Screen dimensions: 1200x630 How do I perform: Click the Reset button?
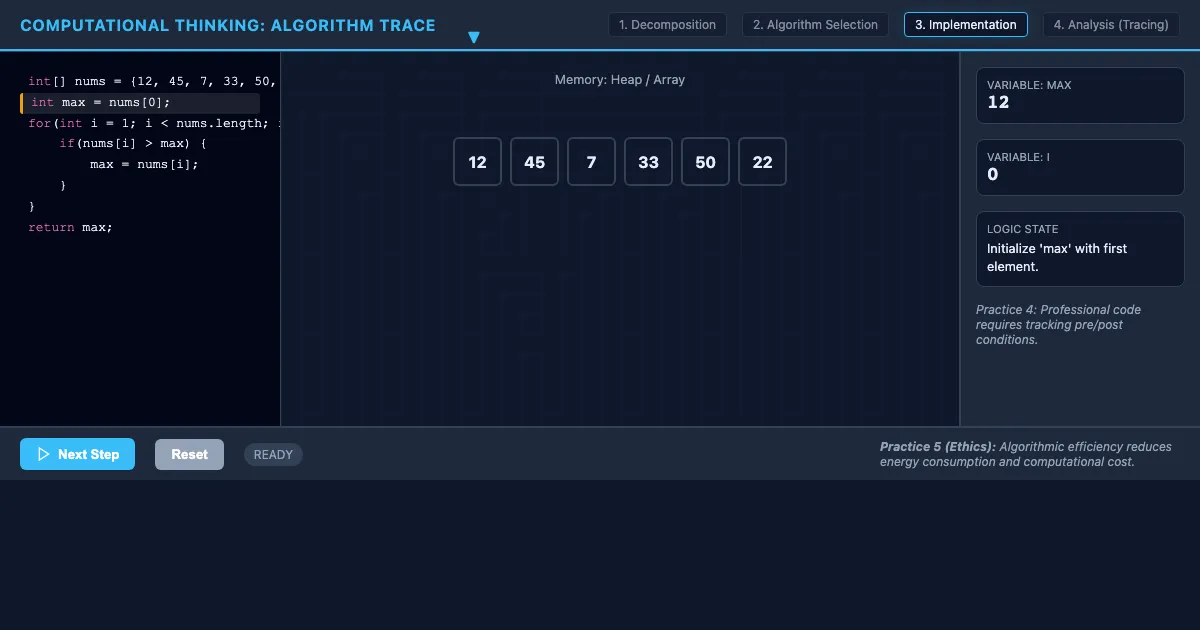click(x=189, y=454)
